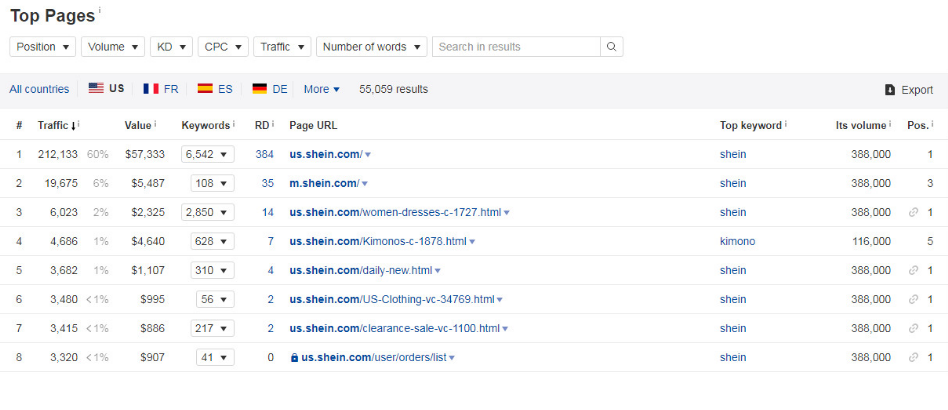Expand the 6,542 keywords dropdown
Image resolution: width=948 pixels, height=410 pixels.
208,154
